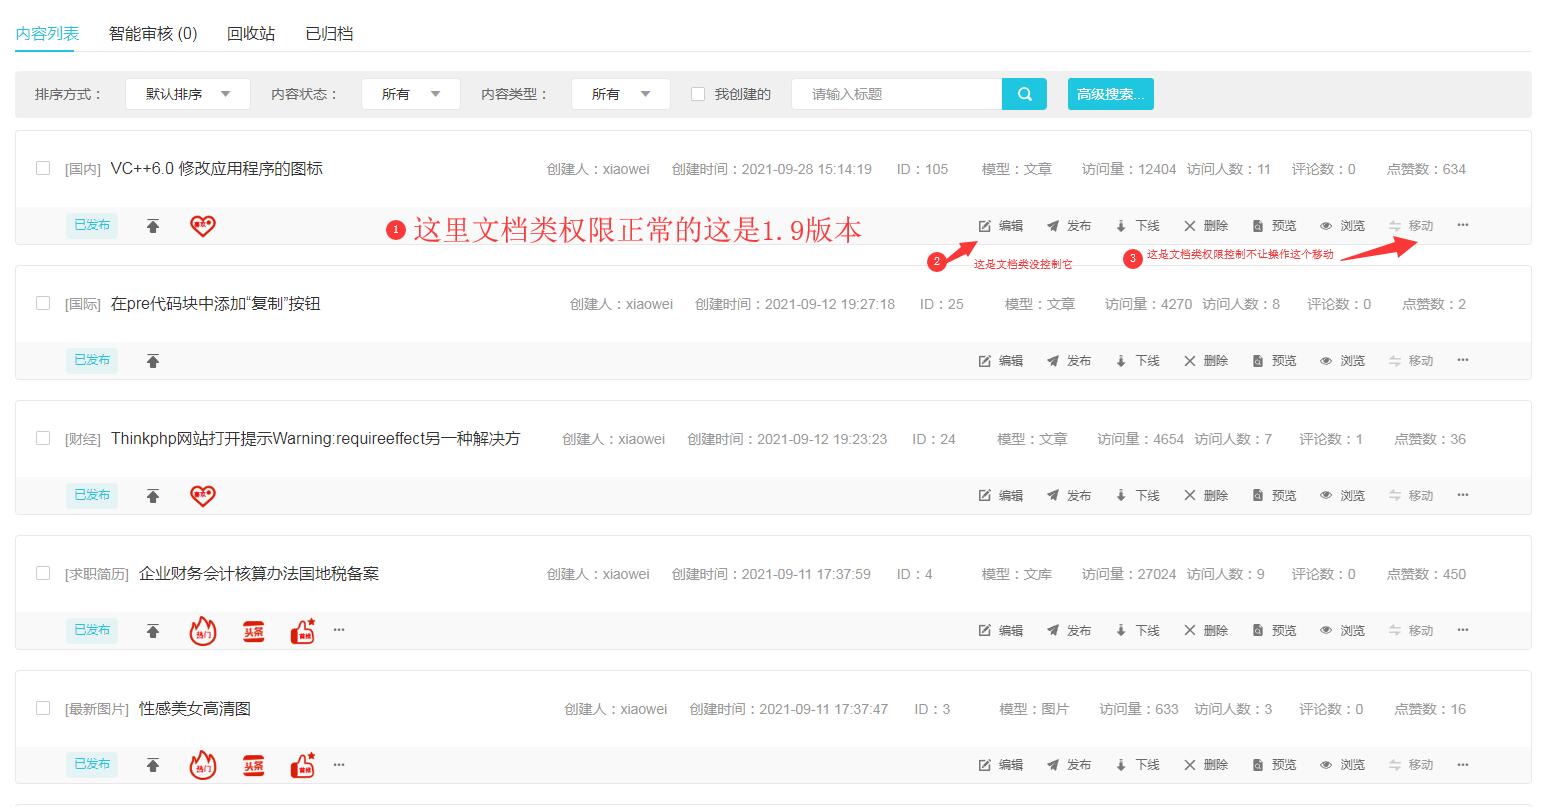Viewport: 1549px width, 807px height.
Task: Click 已发布 status badge in Thinkphp row
Action: tap(92, 495)
